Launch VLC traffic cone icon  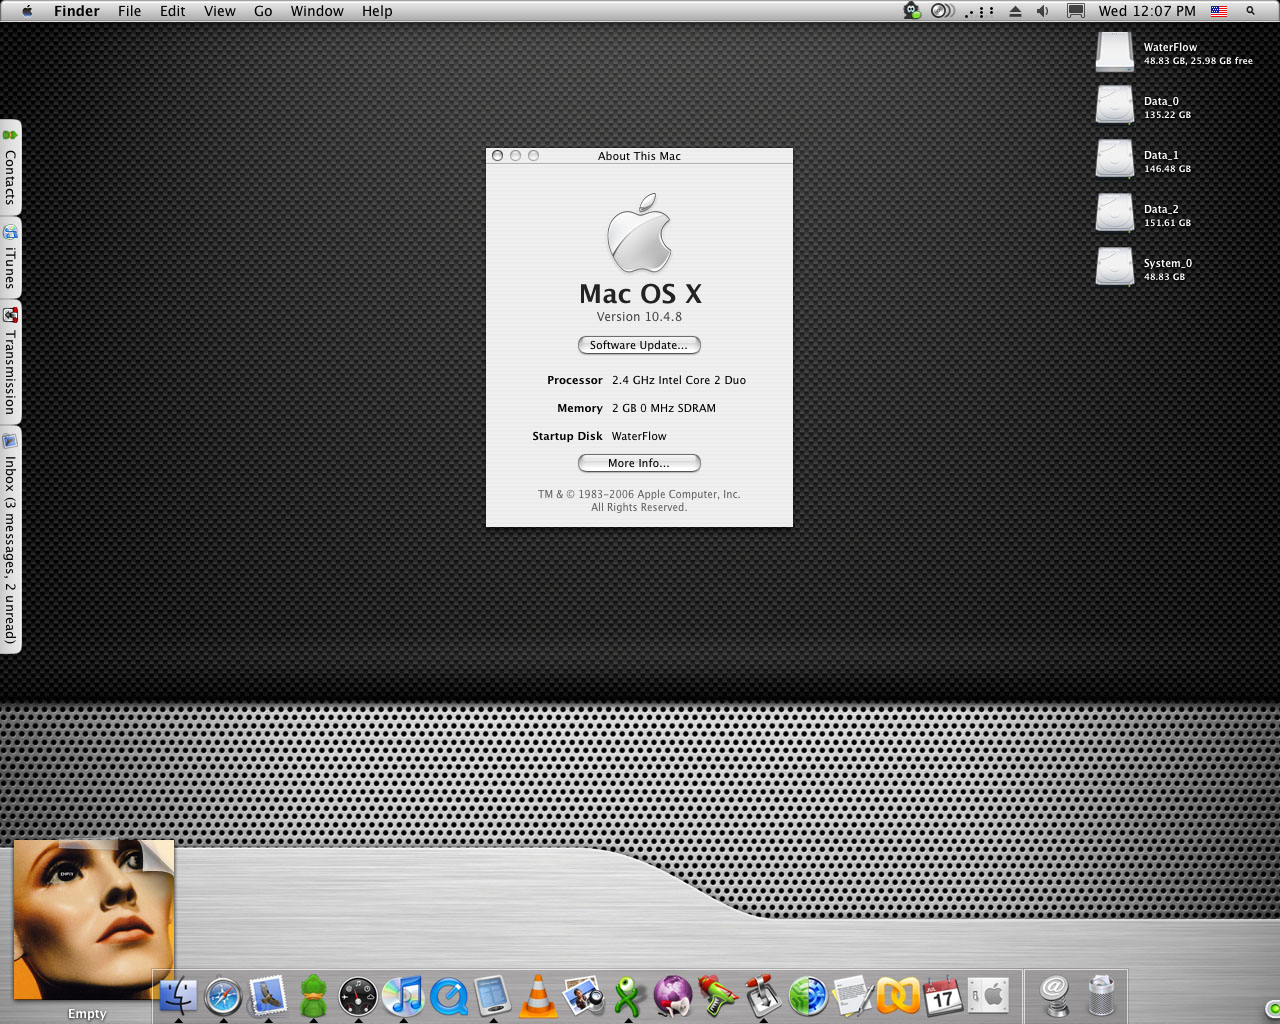click(x=538, y=996)
